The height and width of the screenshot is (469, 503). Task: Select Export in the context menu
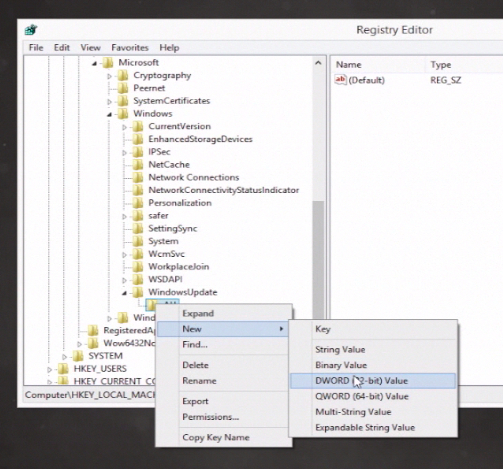pos(224,401)
